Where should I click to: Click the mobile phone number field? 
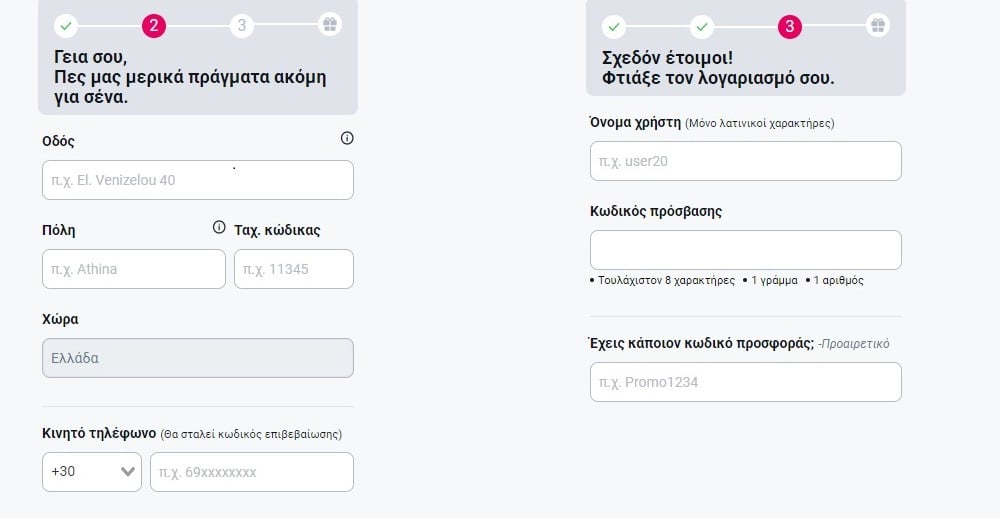tap(252, 472)
